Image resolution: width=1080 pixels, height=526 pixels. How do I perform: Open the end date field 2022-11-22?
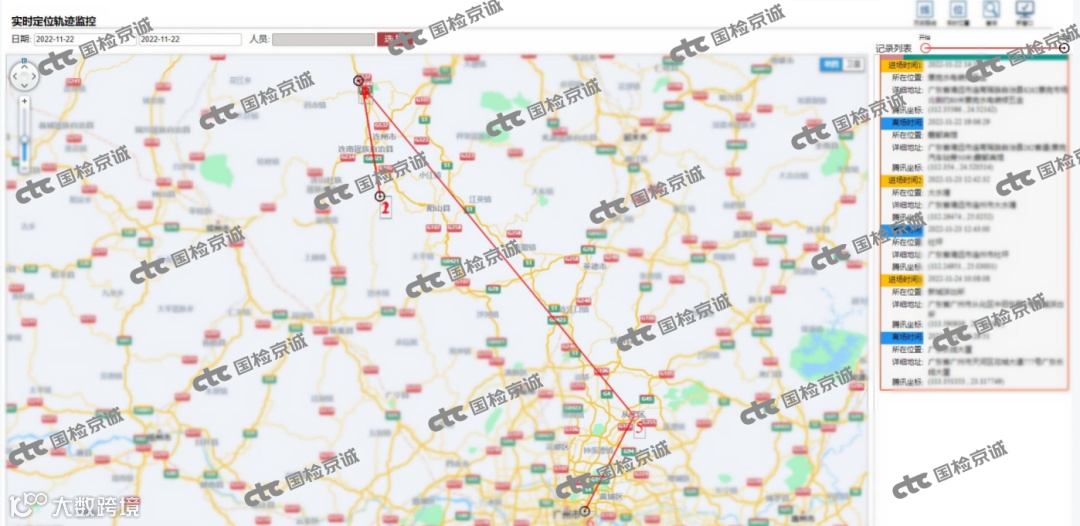pyautogui.click(x=190, y=39)
